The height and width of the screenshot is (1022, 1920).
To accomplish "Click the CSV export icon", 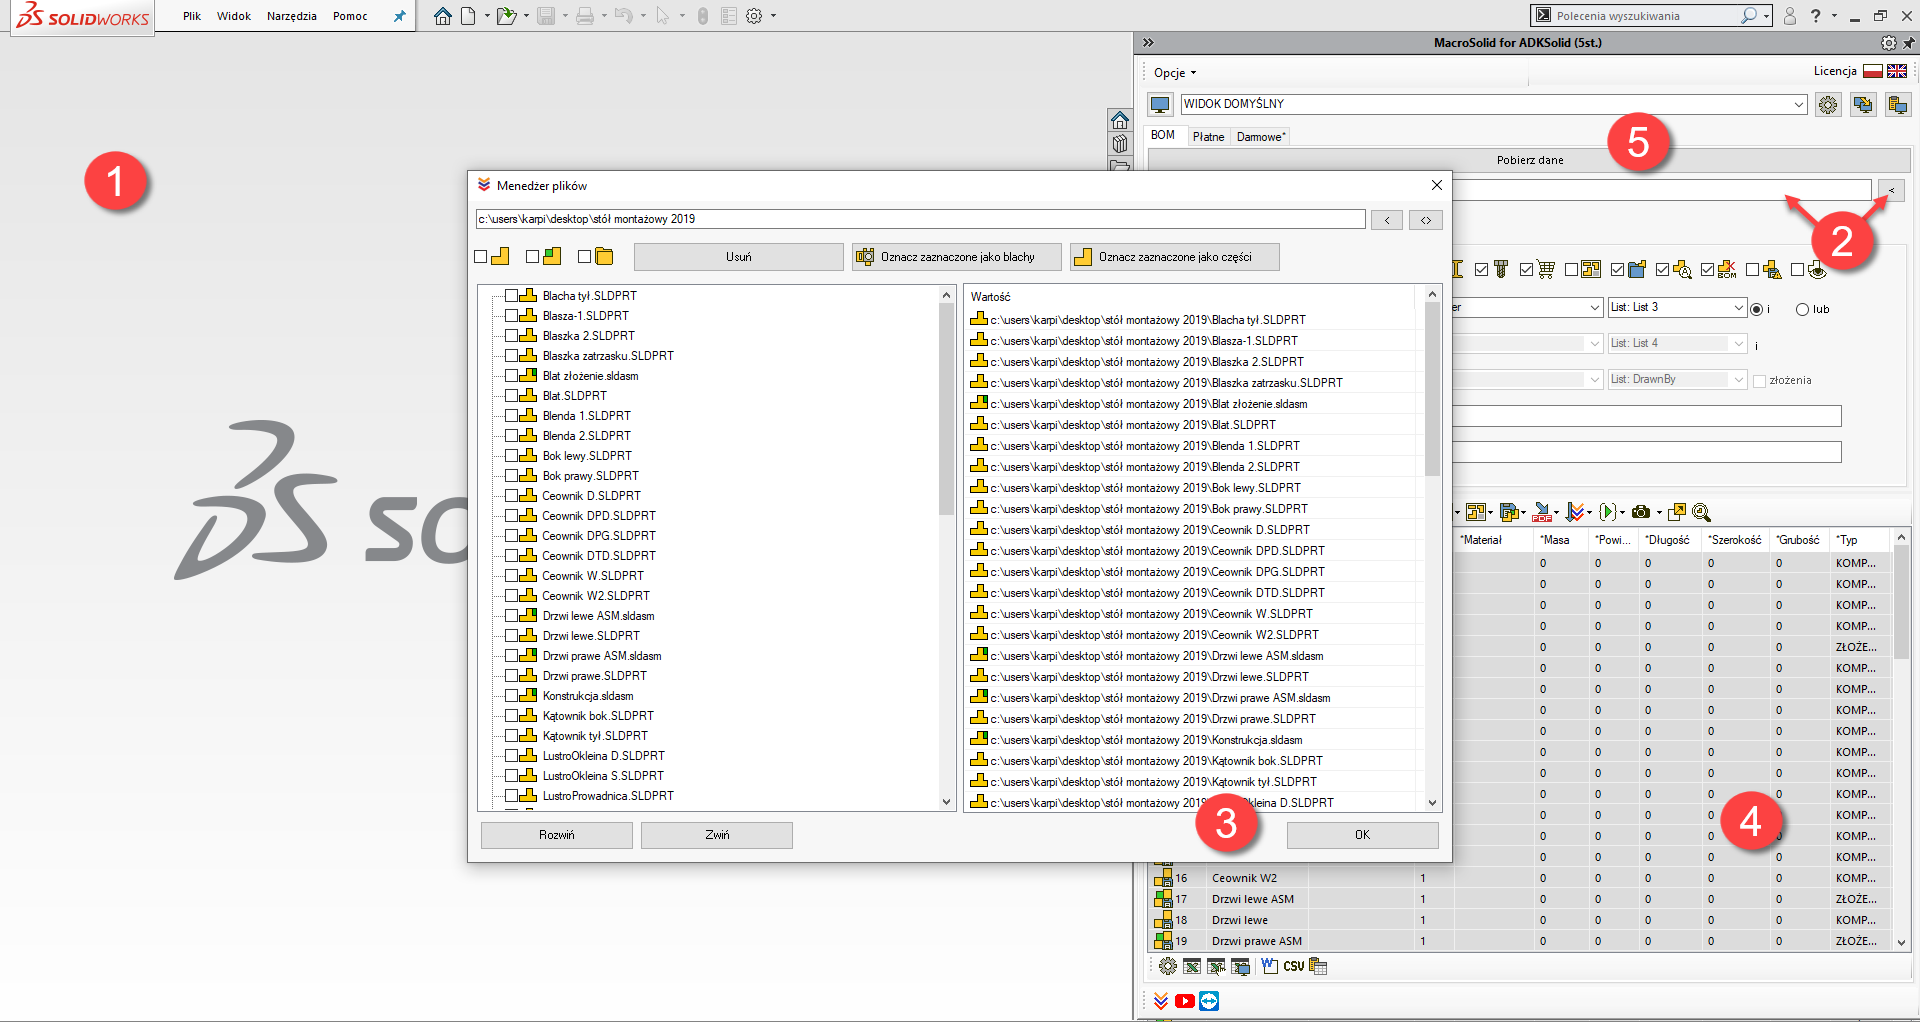I will [1294, 966].
